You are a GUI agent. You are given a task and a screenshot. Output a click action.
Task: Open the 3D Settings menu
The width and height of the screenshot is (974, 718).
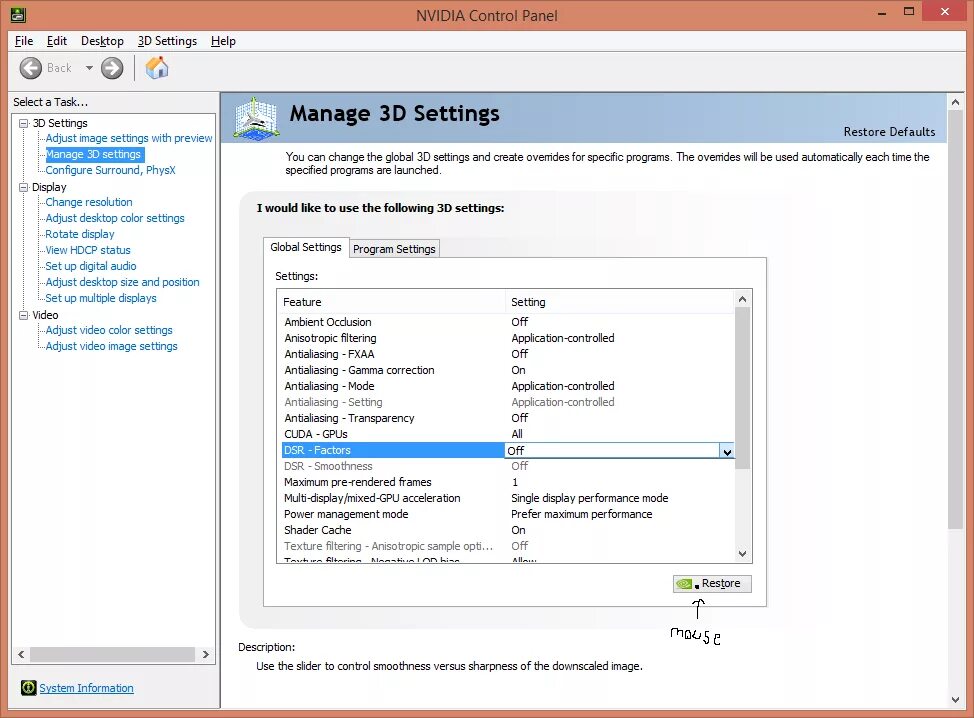point(167,41)
